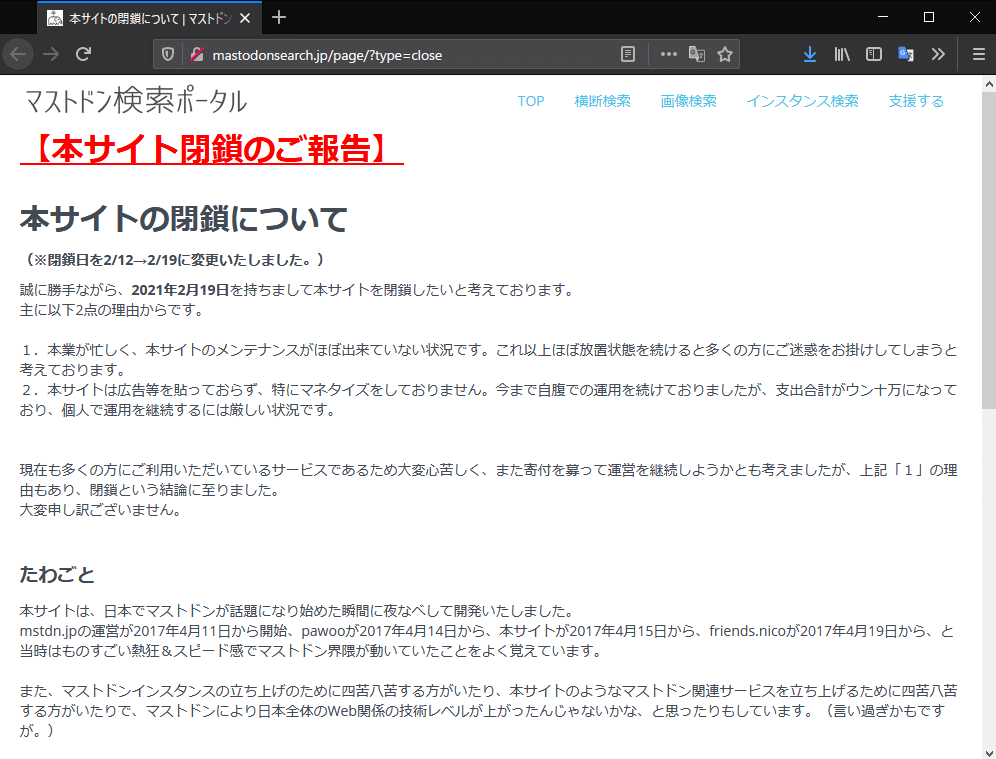Open the downloads arrow panel
996x759 pixels.
pos(809,55)
